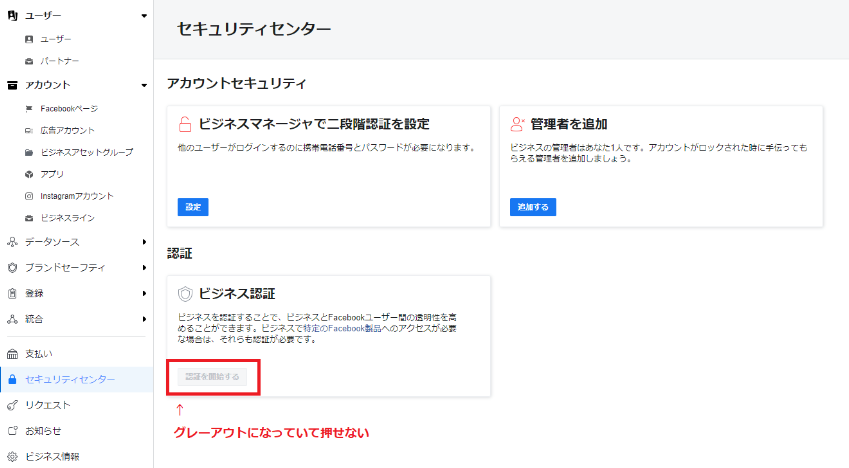Image resolution: width=849 pixels, height=468 pixels.
Task: Click the folder icon beside ビジネスアセットグループ
Action: coord(29,152)
